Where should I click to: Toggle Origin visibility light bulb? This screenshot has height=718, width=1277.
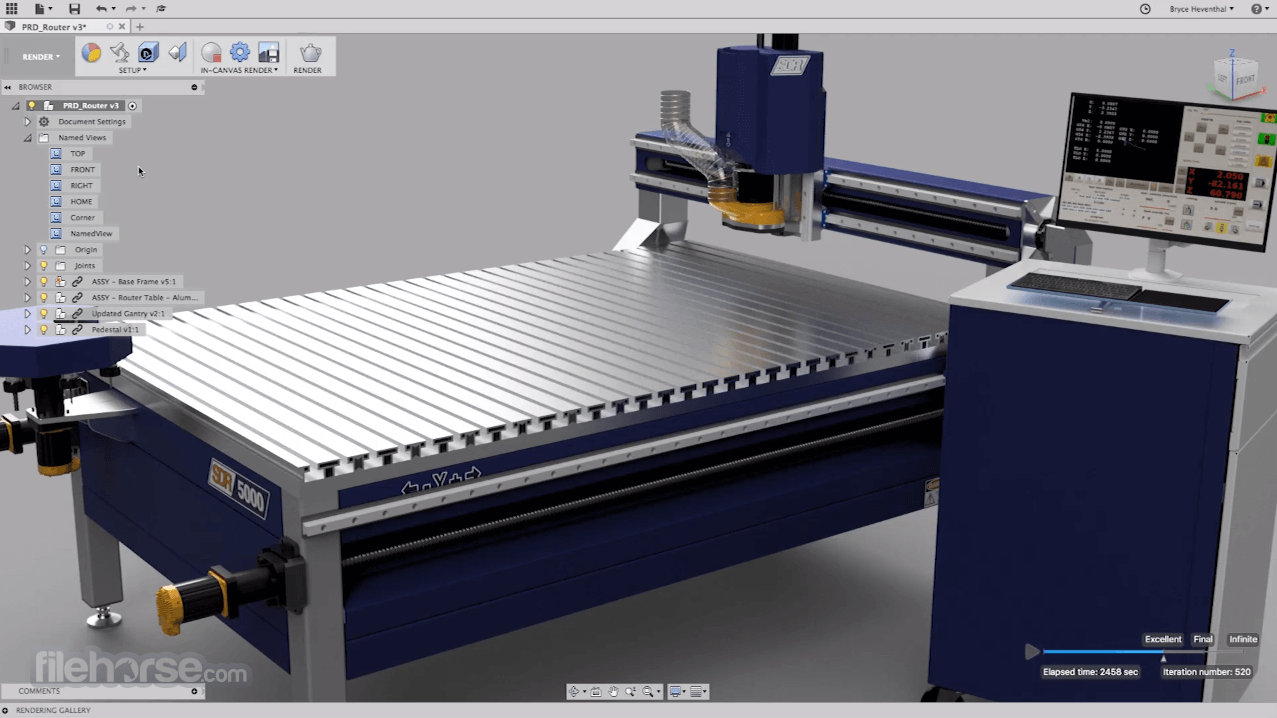[x=43, y=250]
